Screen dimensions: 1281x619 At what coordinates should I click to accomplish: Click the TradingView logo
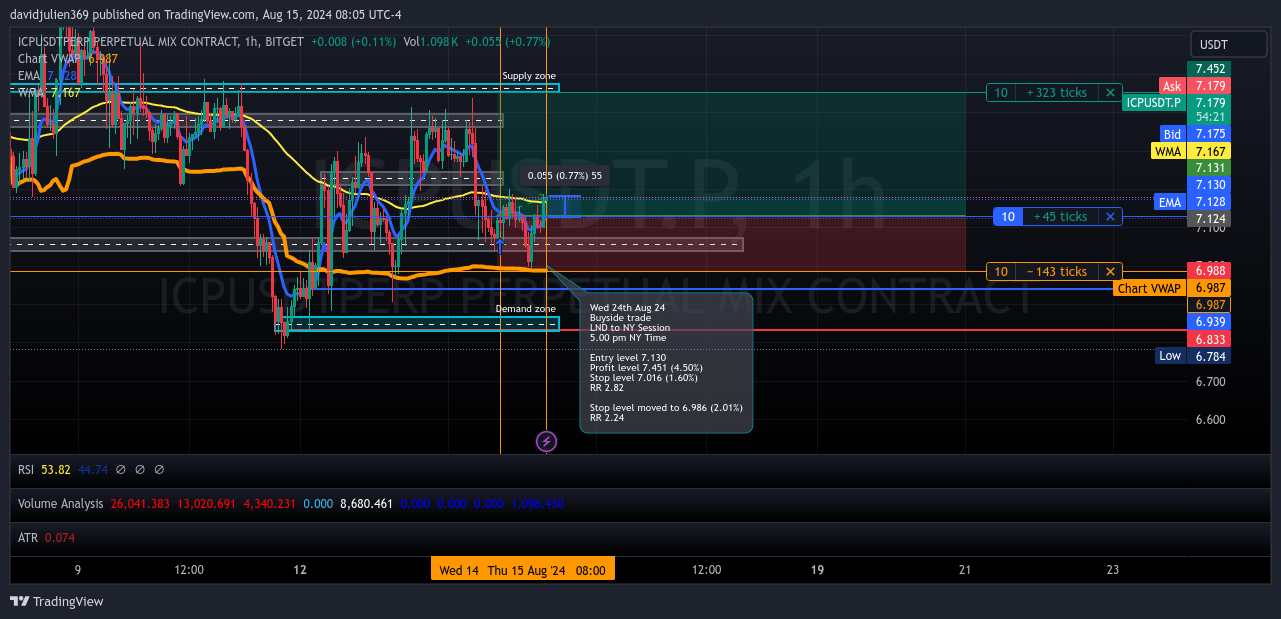coord(57,602)
